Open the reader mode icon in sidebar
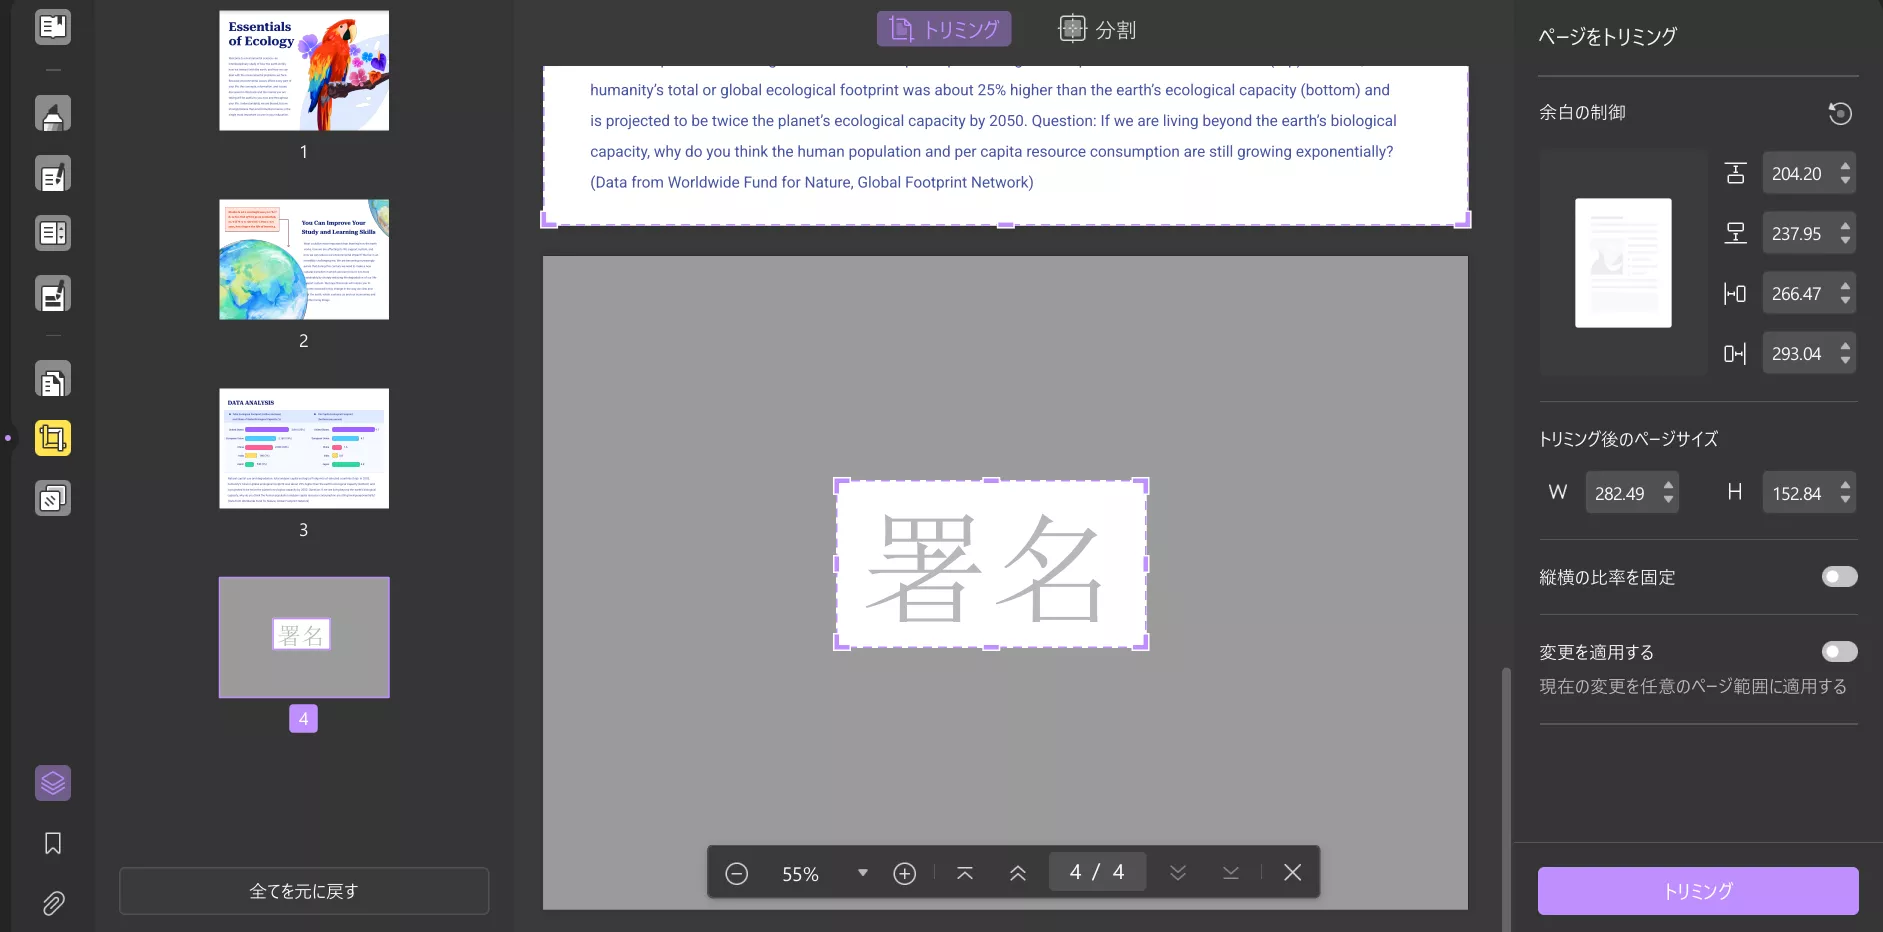This screenshot has width=1883, height=932. click(53, 27)
